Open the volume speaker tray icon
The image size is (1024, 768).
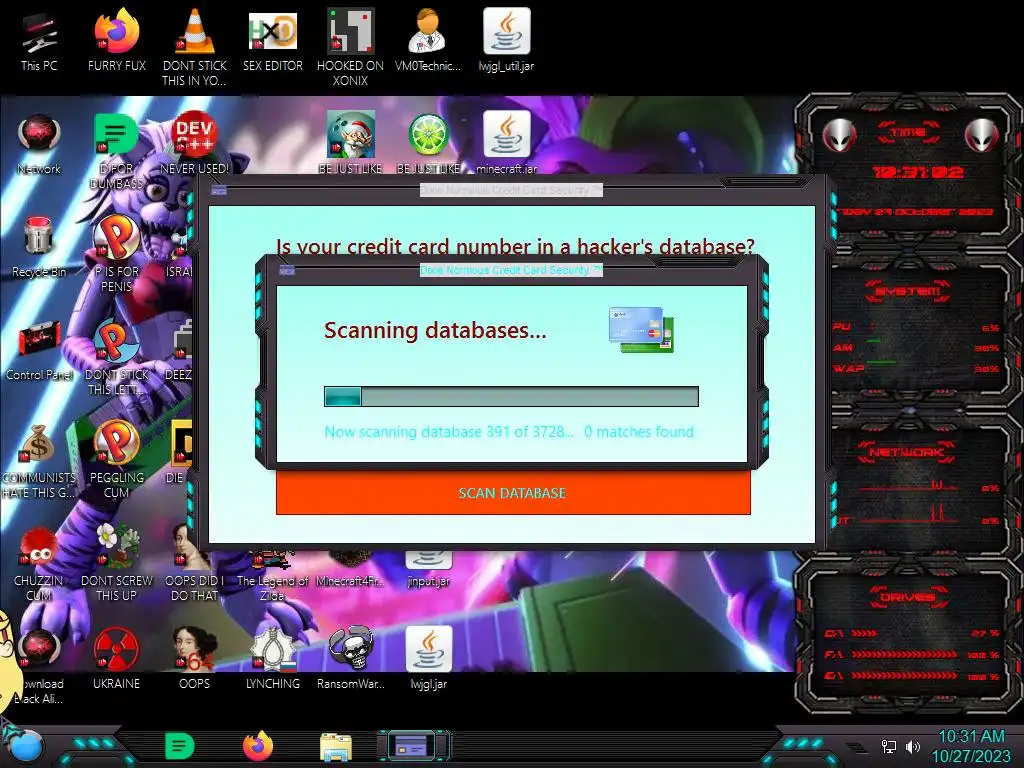point(913,746)
